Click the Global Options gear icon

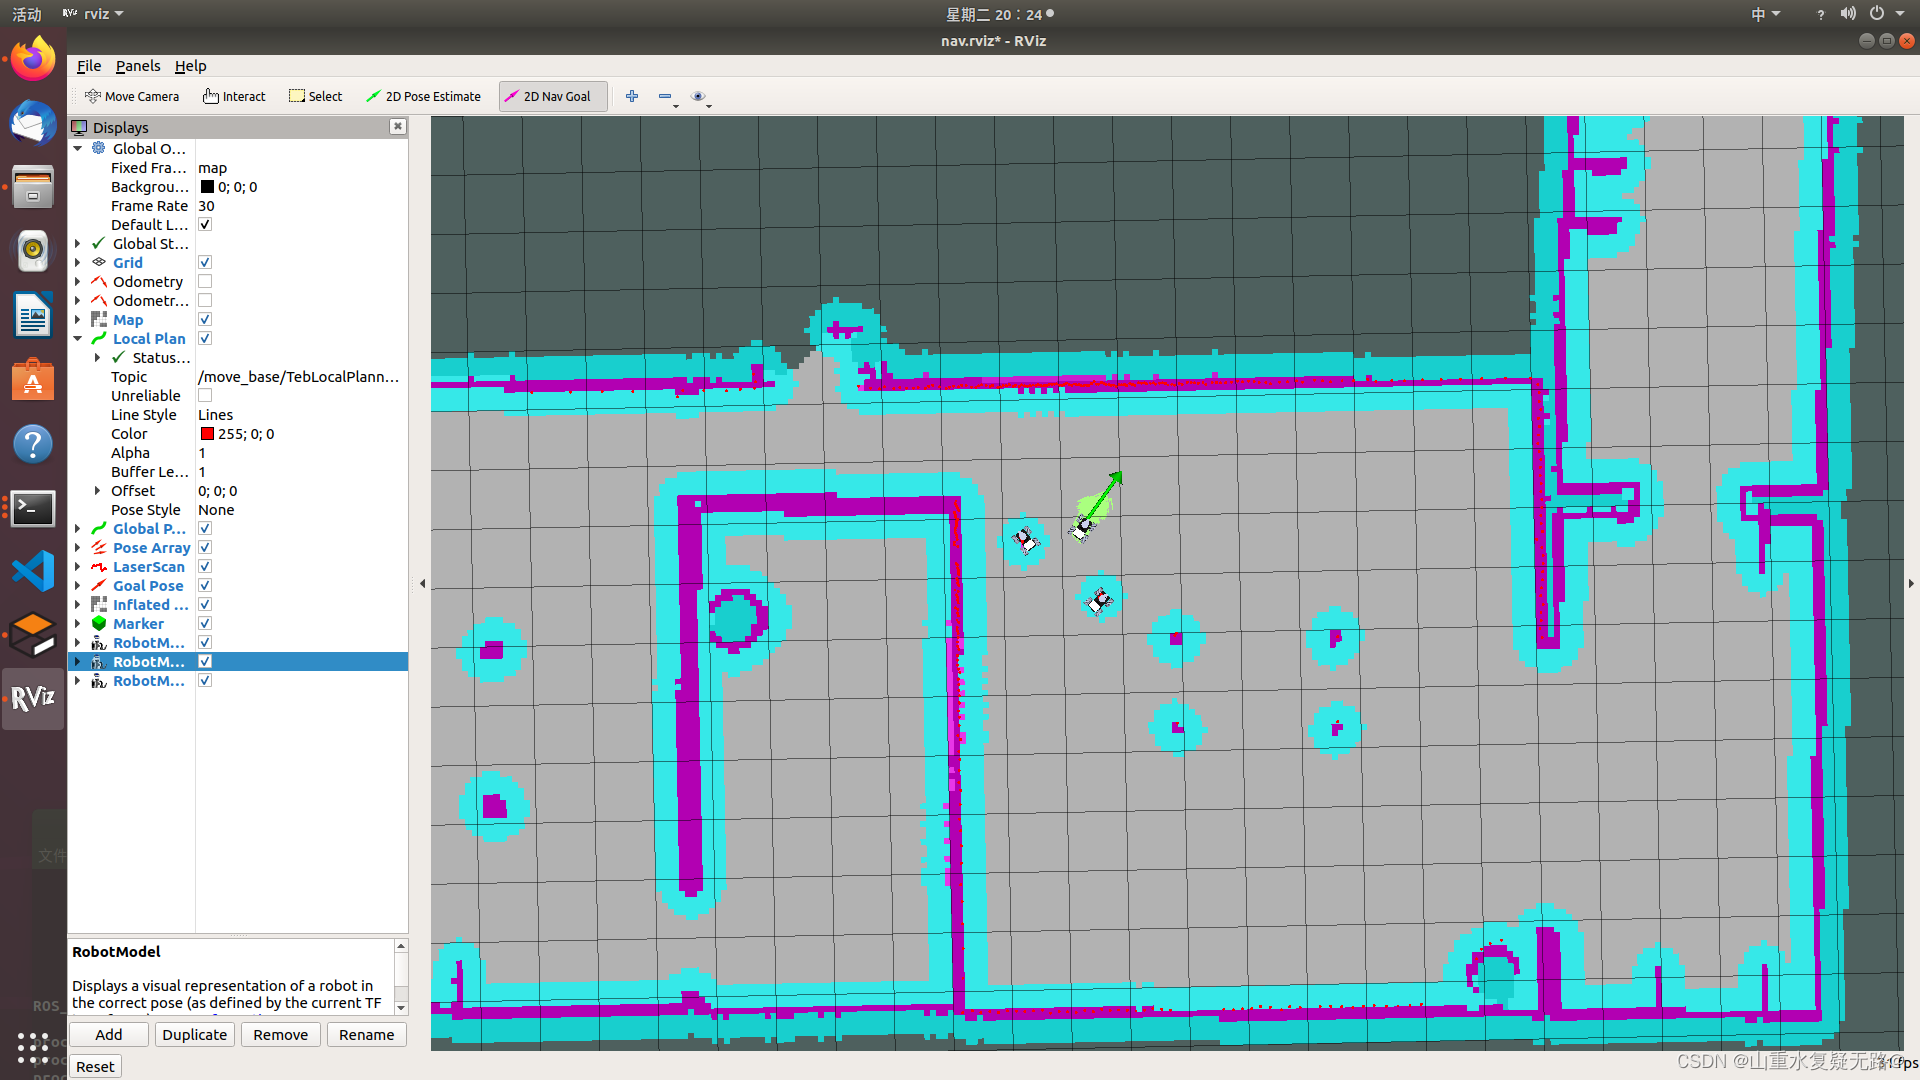pyautogui.click(x=99, y=148)
